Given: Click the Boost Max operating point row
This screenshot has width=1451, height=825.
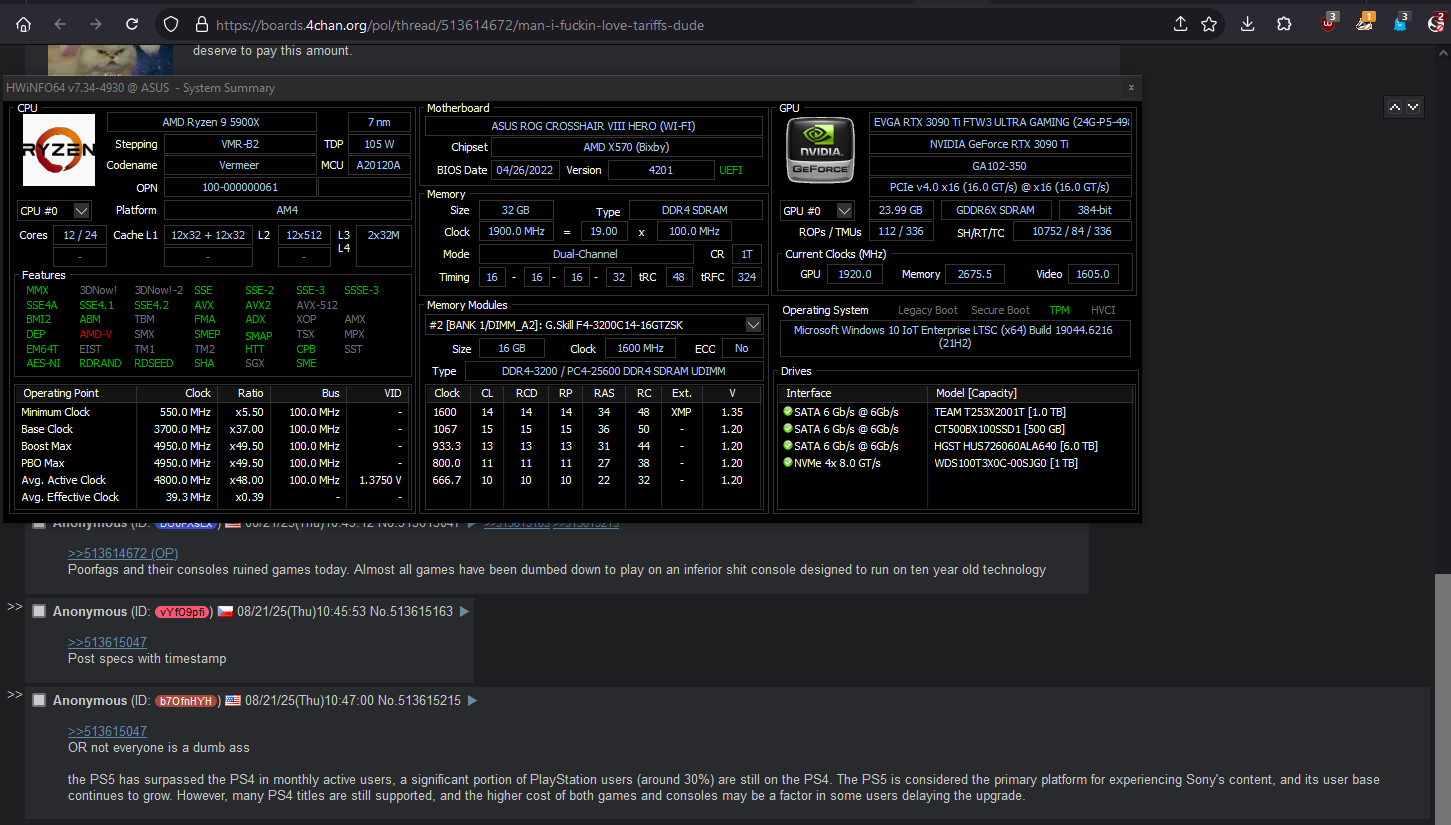Looking at the screenshot, I should point(212,446).
